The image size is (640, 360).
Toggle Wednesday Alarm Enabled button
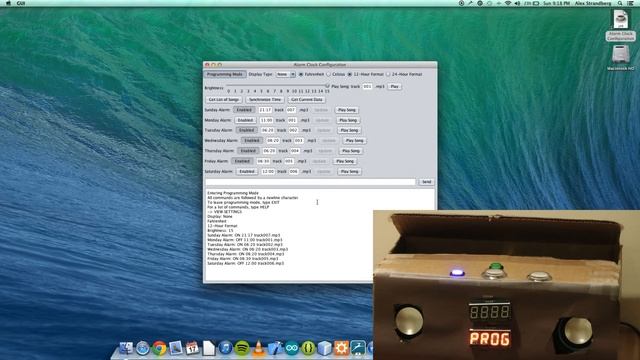click(252, 140)
